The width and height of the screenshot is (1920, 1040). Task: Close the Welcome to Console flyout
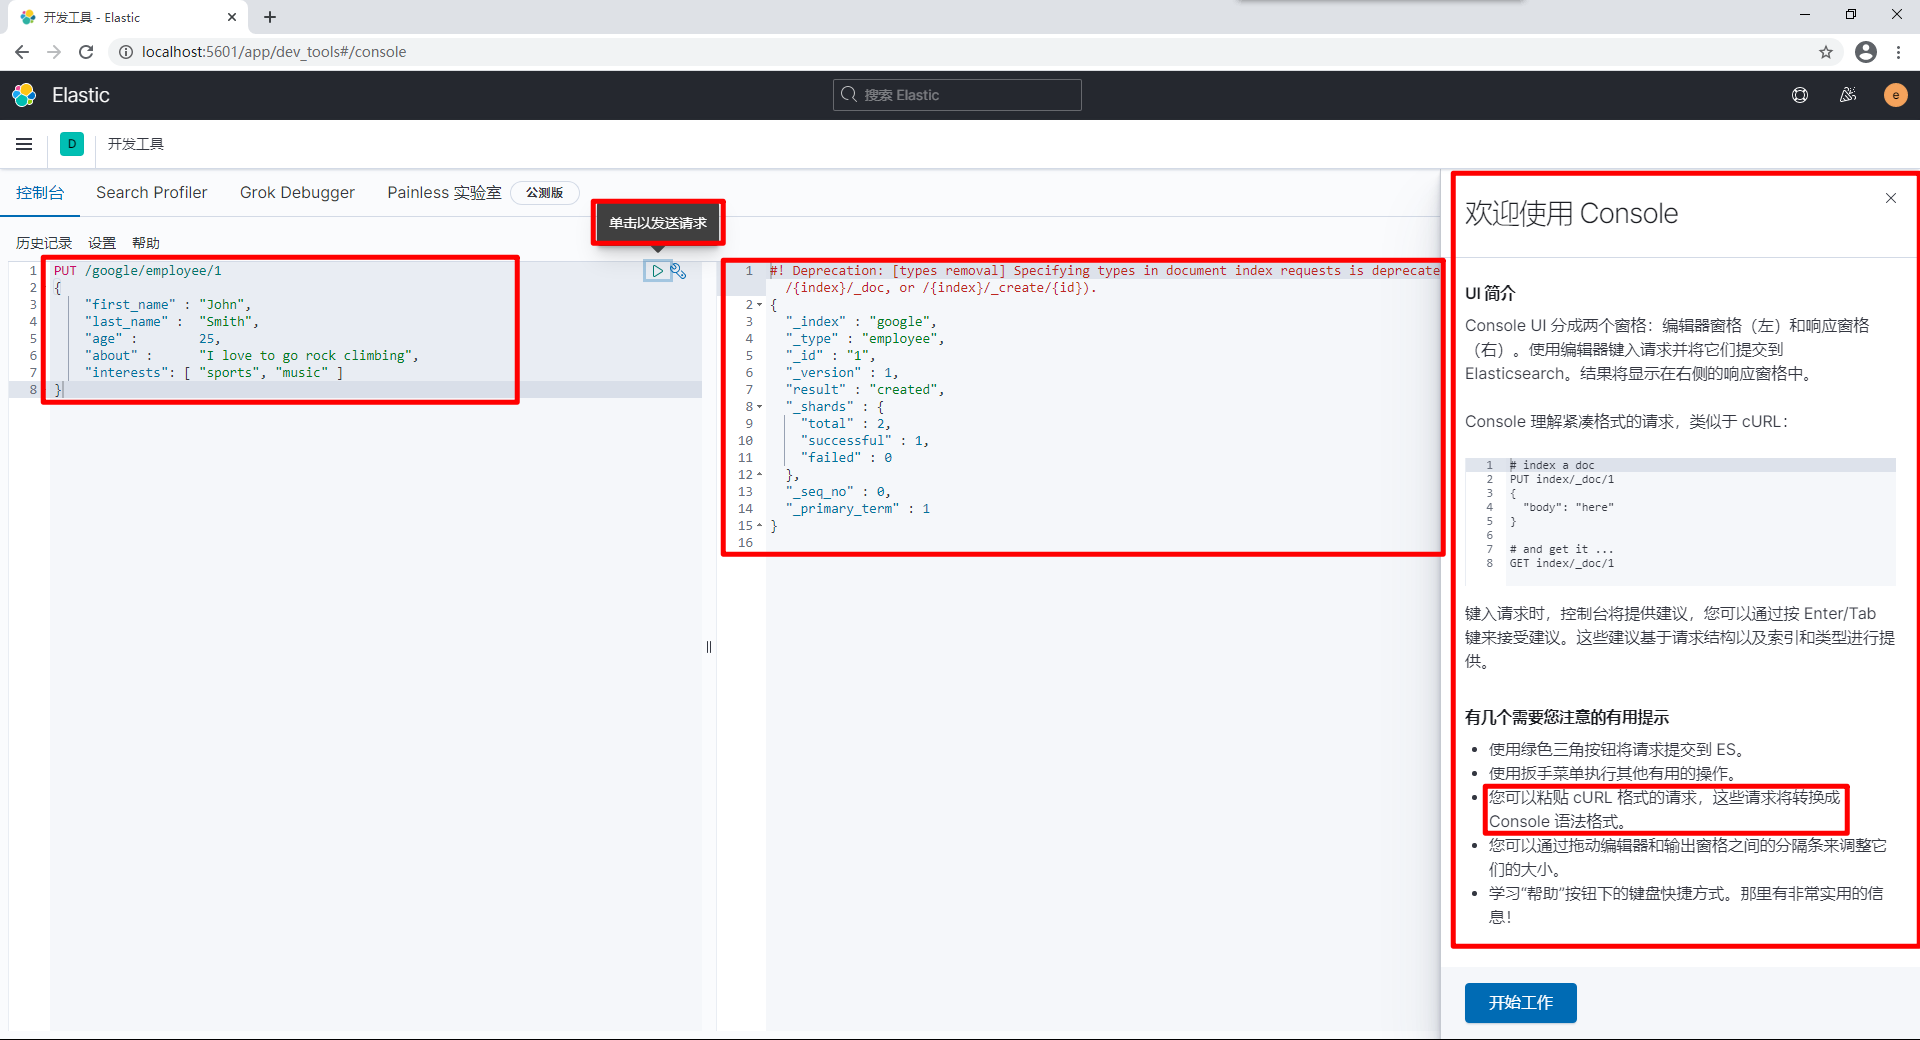[1891, 198]
